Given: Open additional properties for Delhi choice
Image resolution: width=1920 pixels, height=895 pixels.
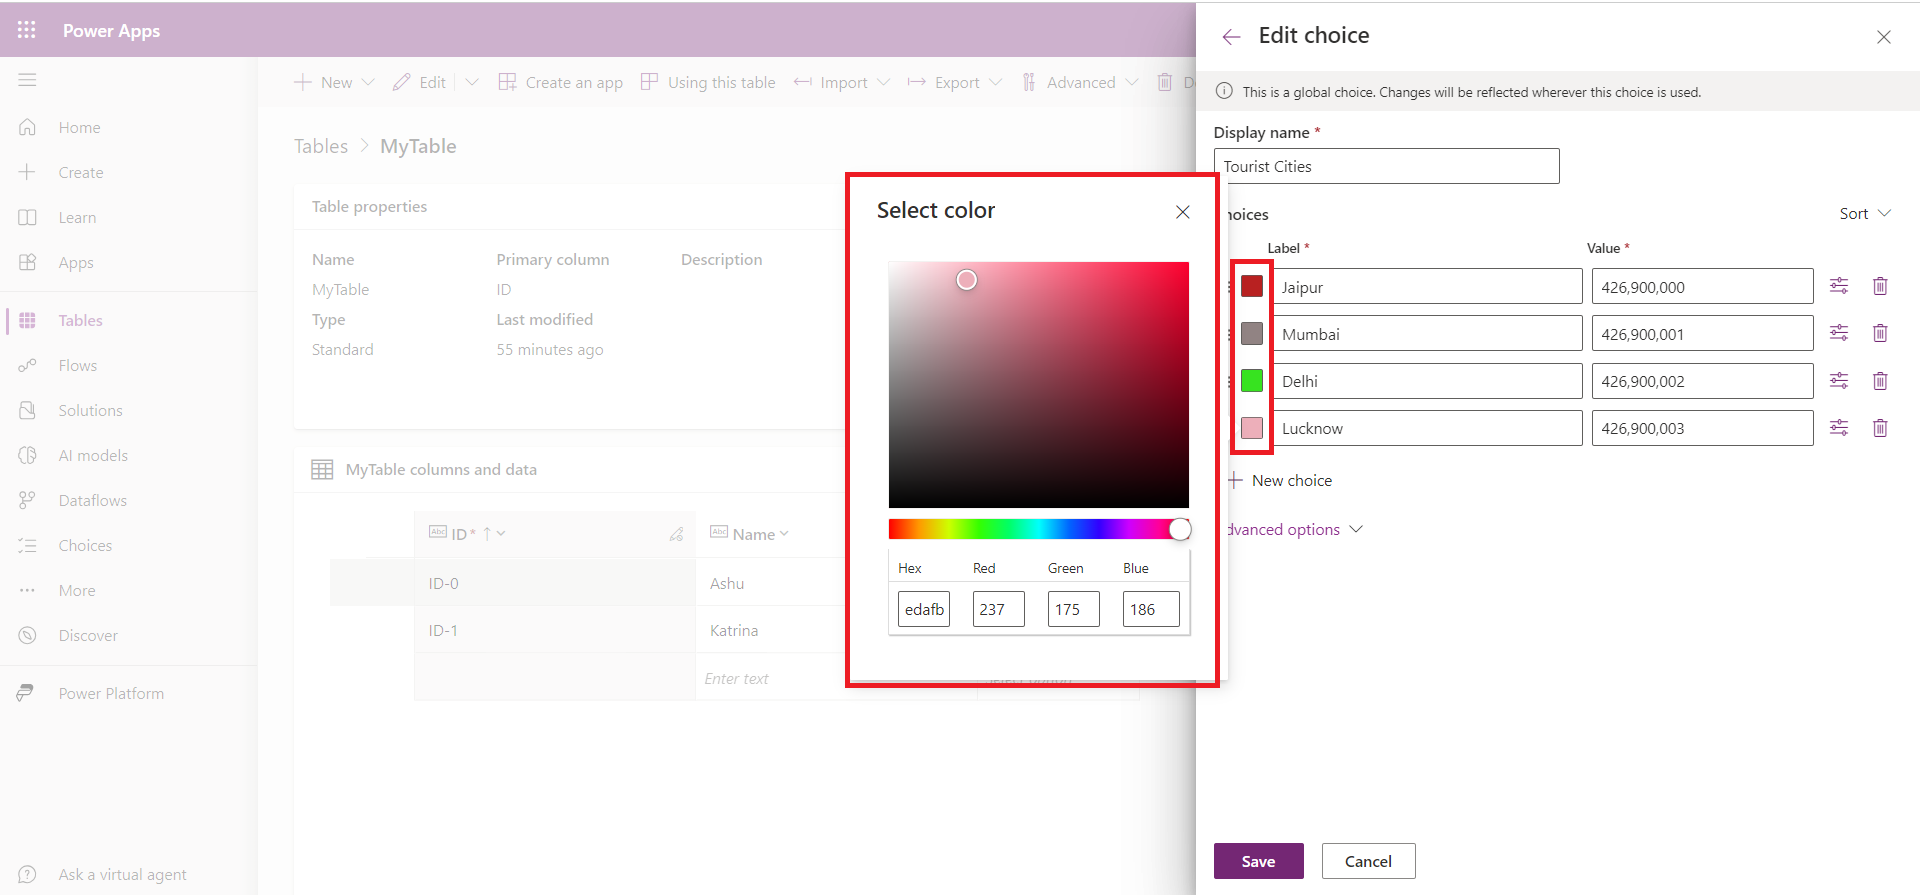Looking at the screenshot, I should (1838, 381).
